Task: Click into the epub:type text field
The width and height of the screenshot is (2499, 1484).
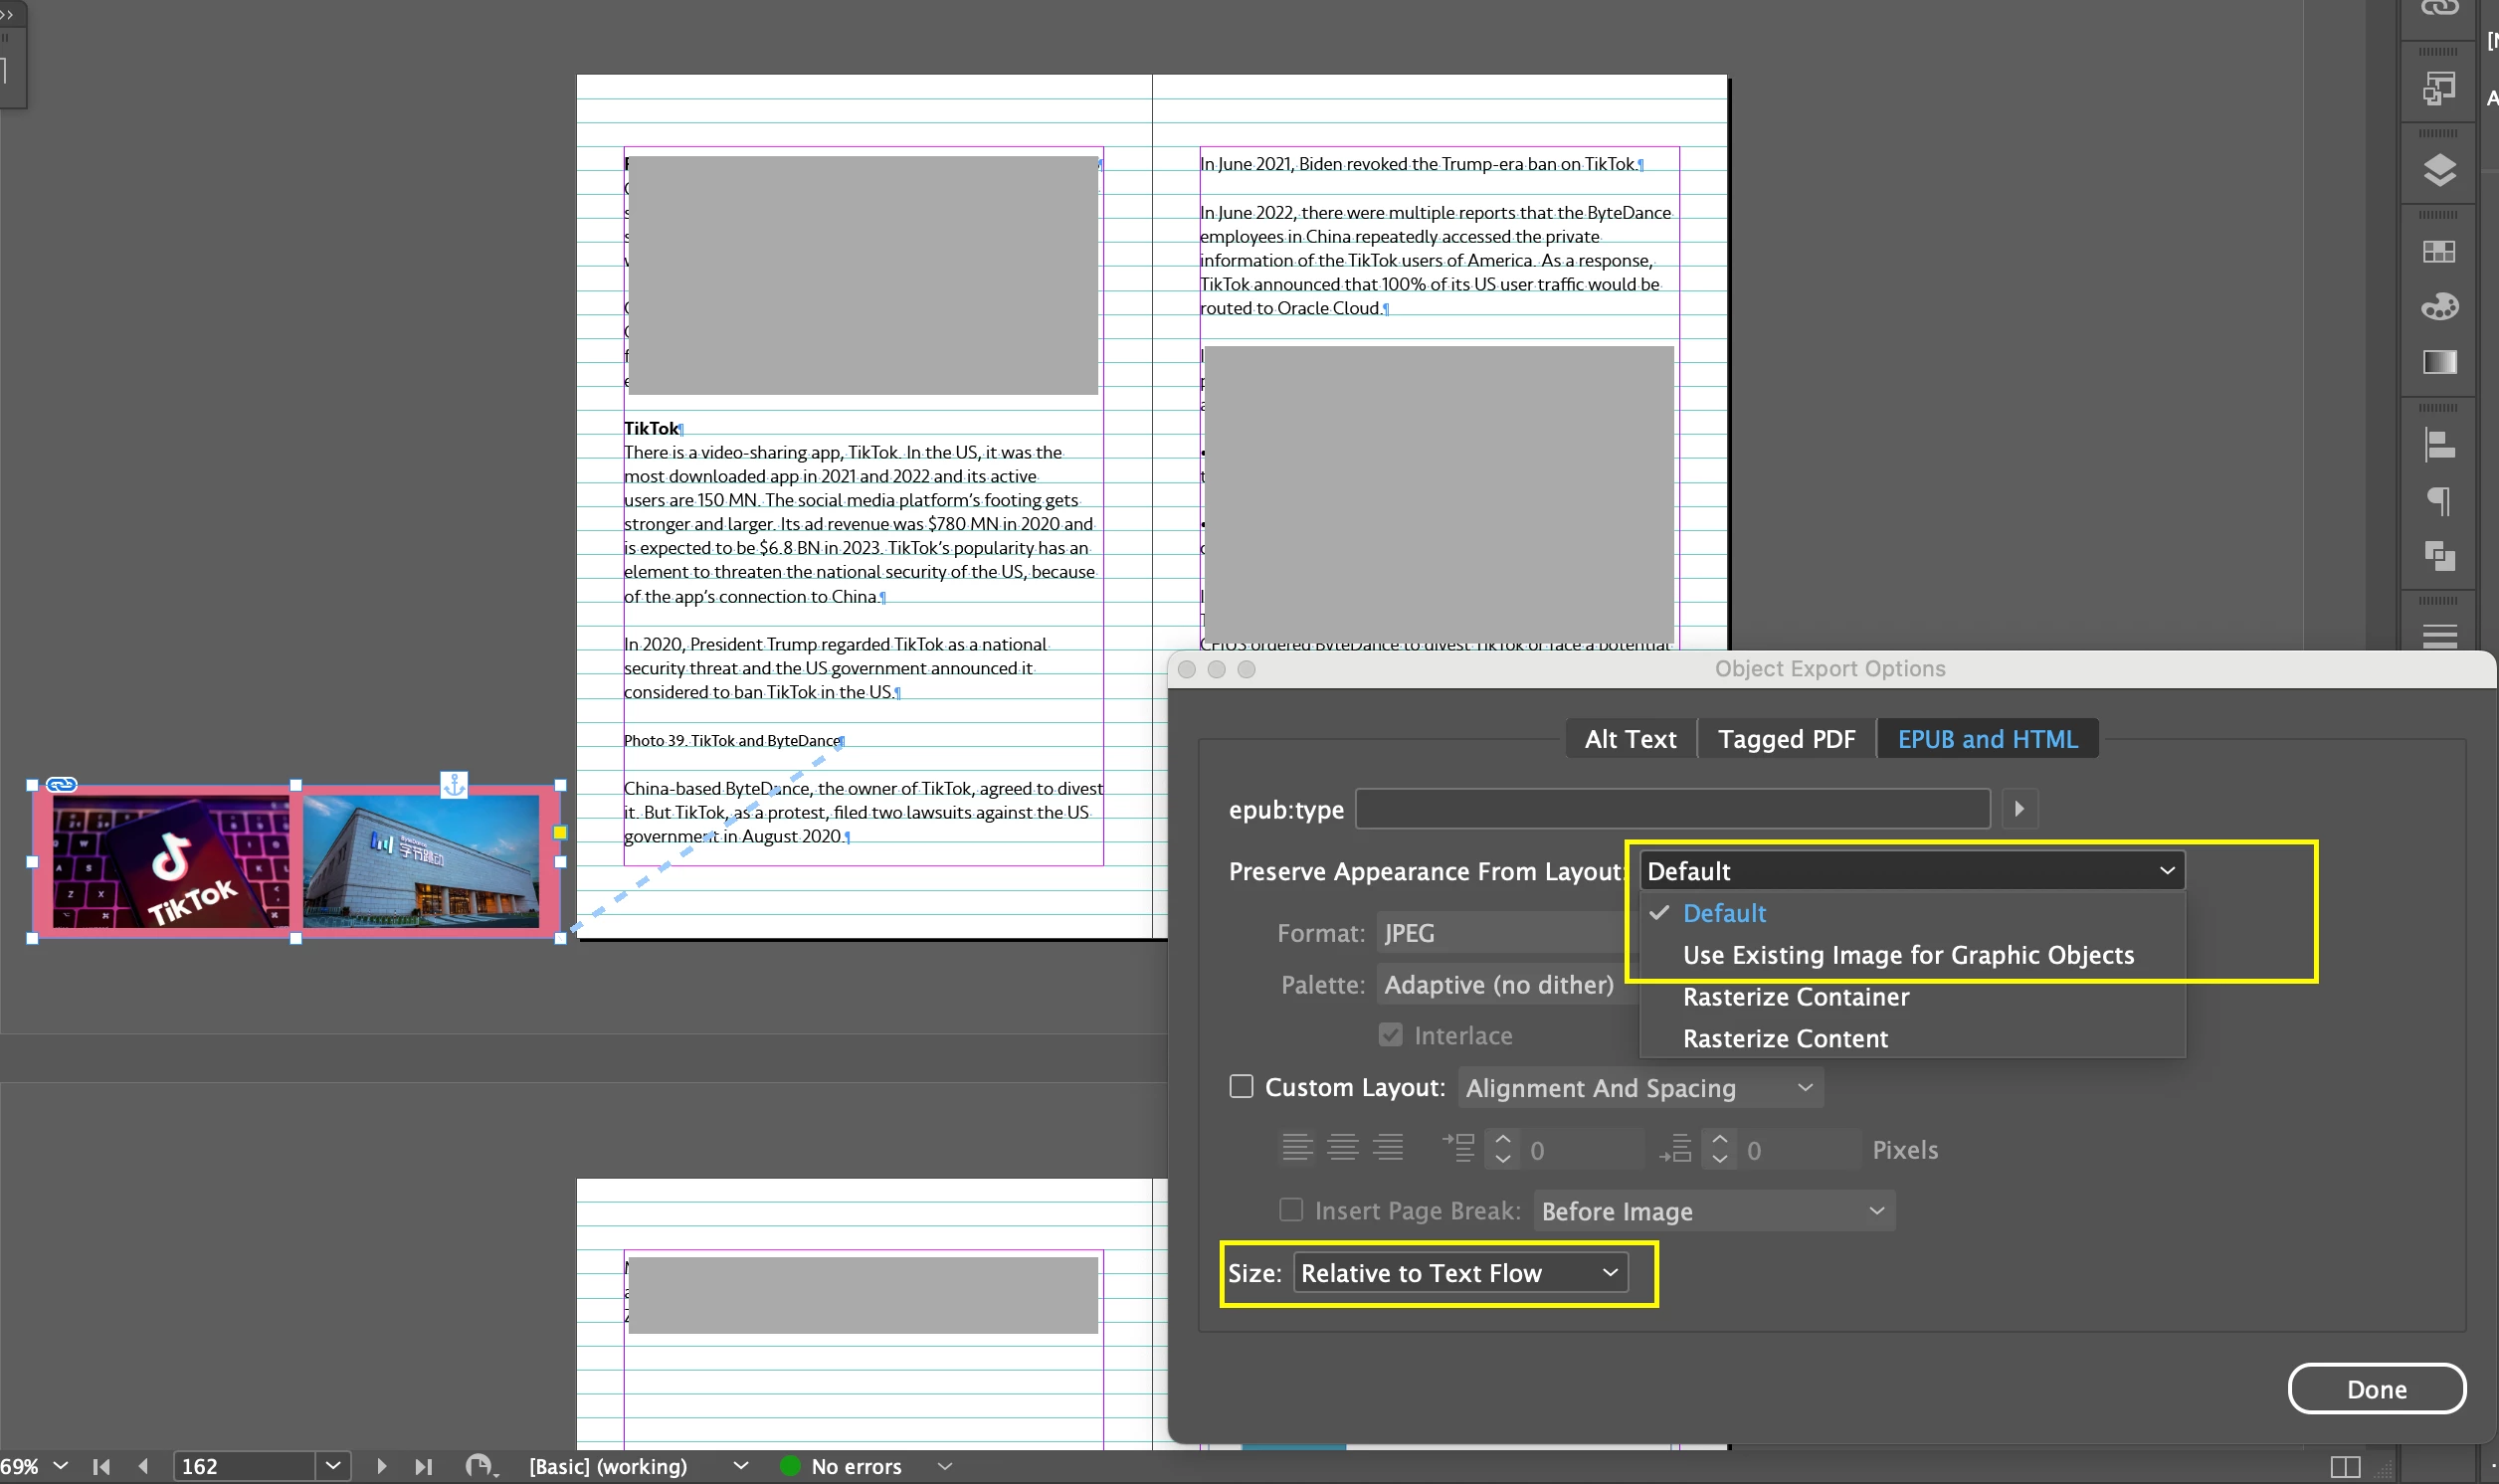Action: coord(1672,809)
